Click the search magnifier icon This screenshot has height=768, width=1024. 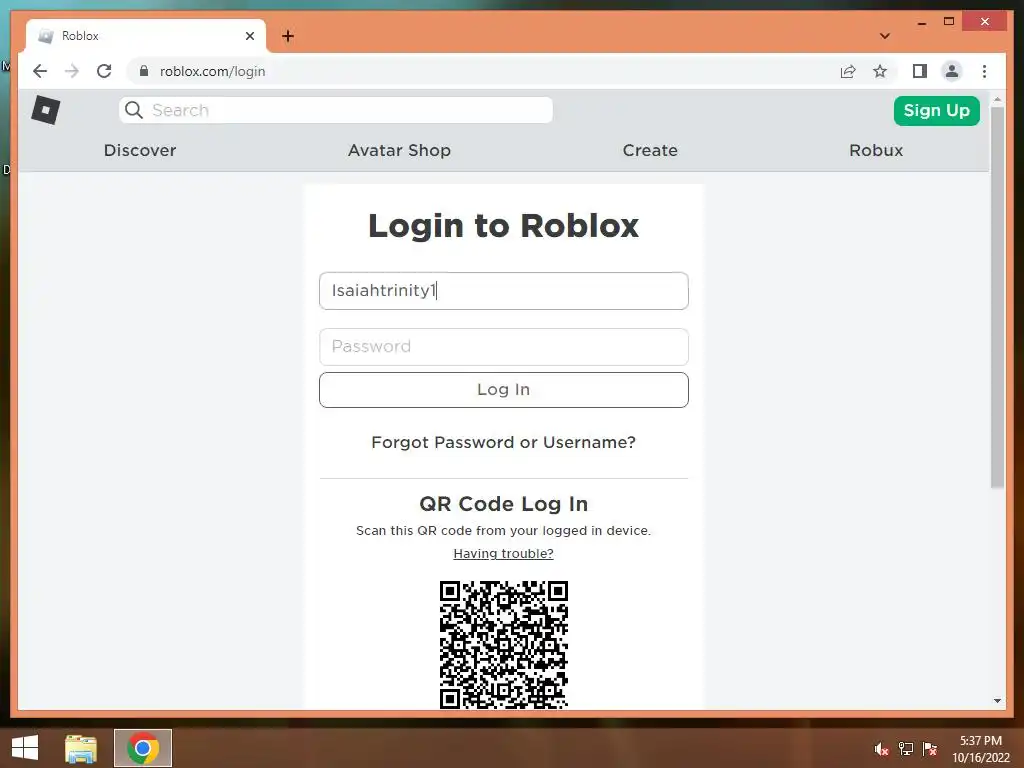pyautogui.click(x=134, y=110)
